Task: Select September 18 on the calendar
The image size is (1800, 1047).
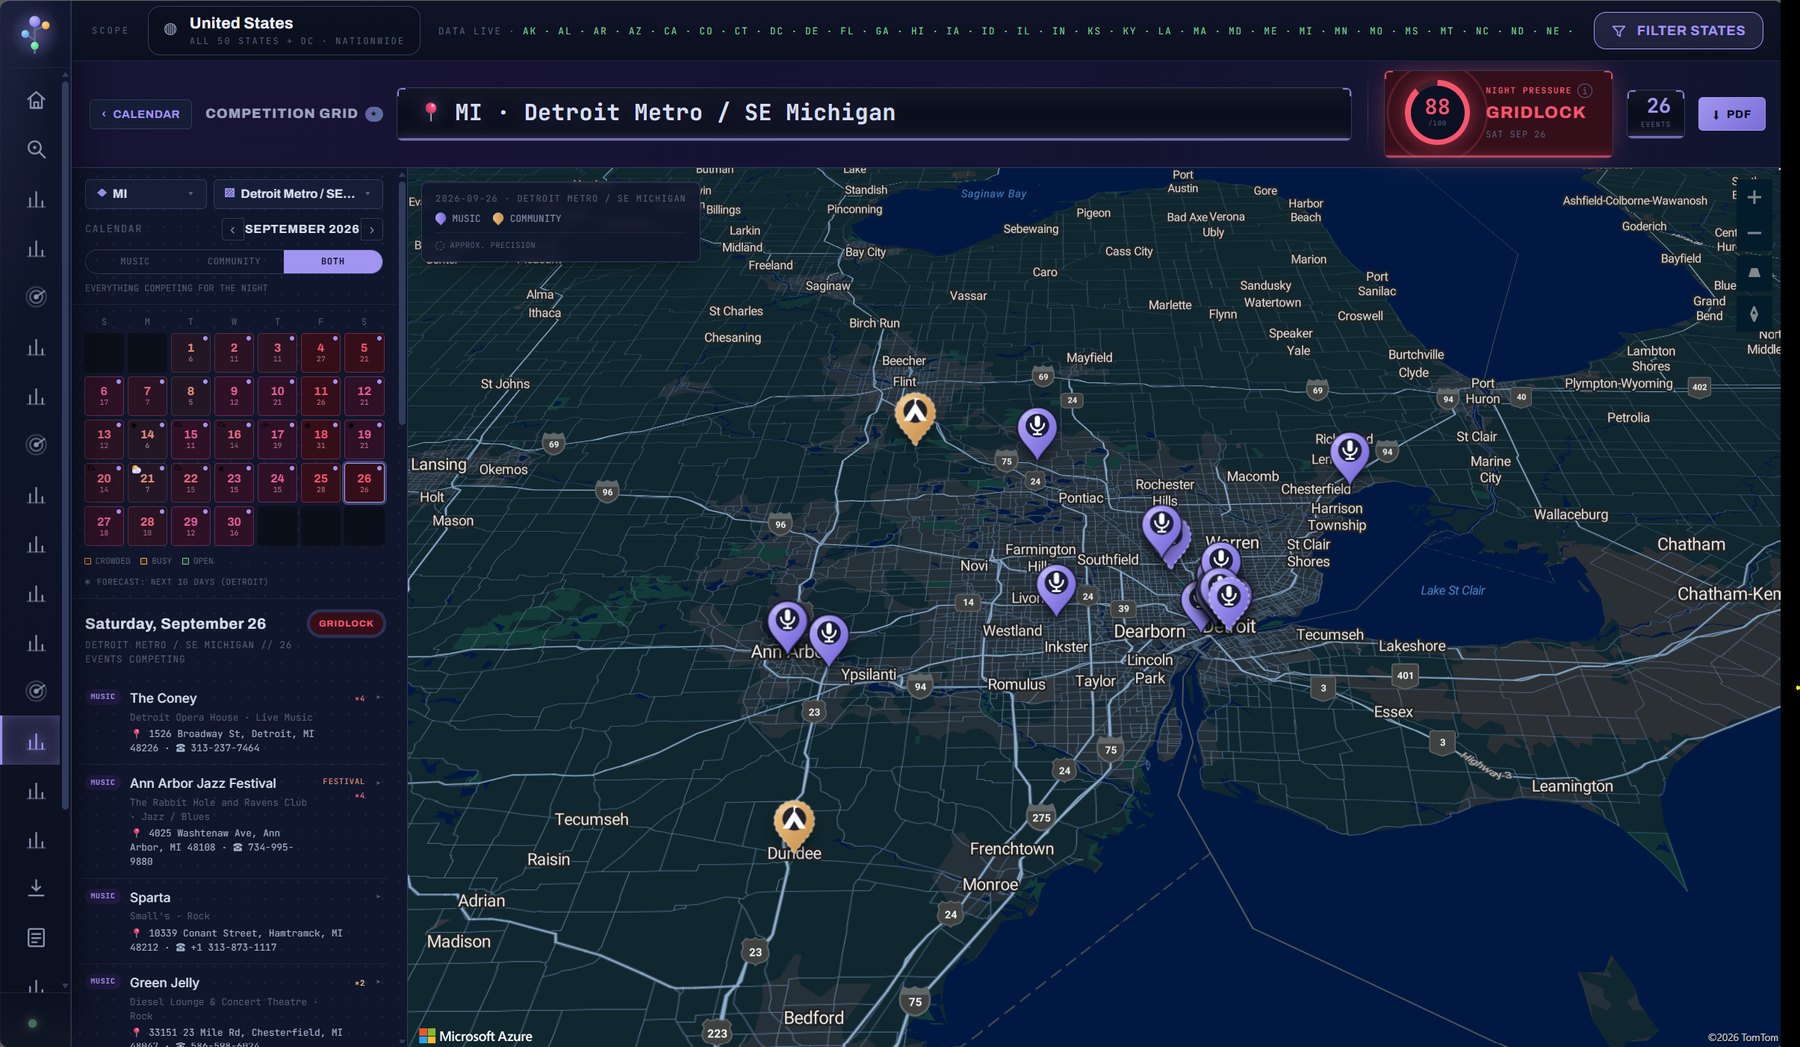Action: (321, 439)
